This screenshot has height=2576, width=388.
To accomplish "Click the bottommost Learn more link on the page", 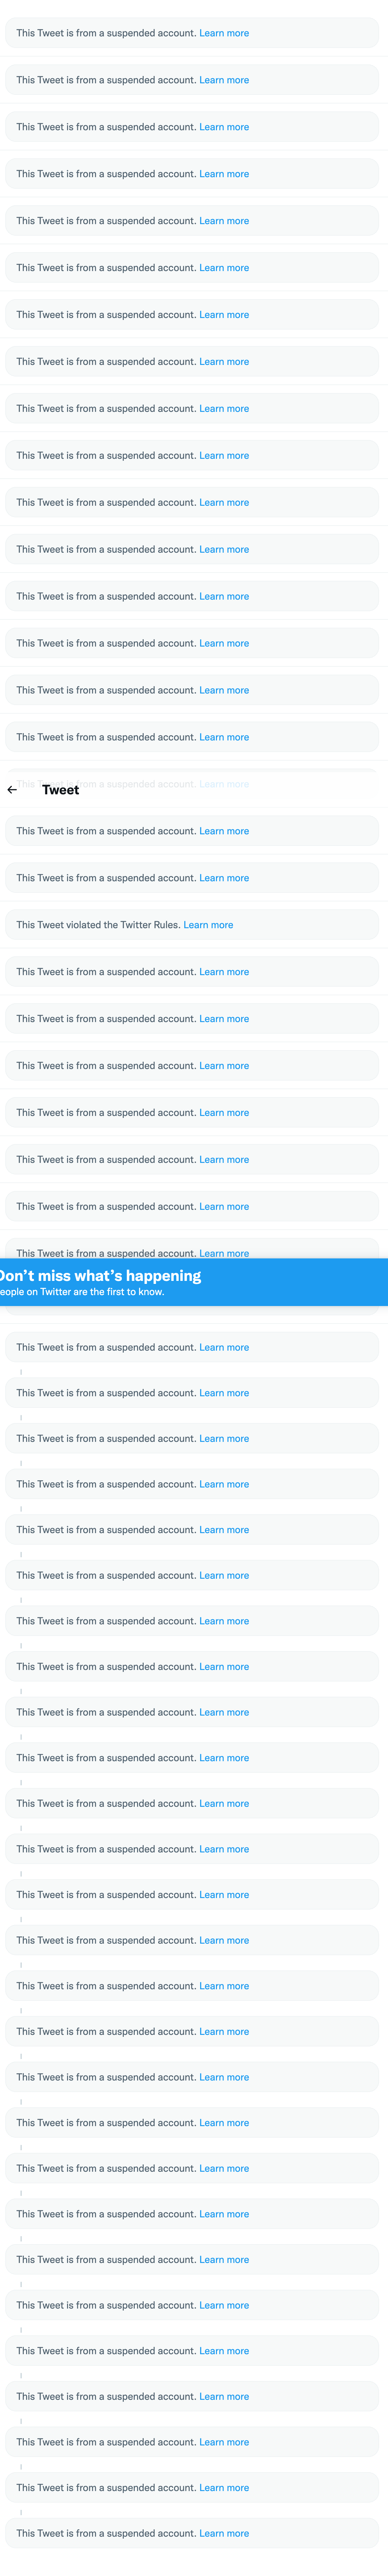I will click(x=224, y=2533).
